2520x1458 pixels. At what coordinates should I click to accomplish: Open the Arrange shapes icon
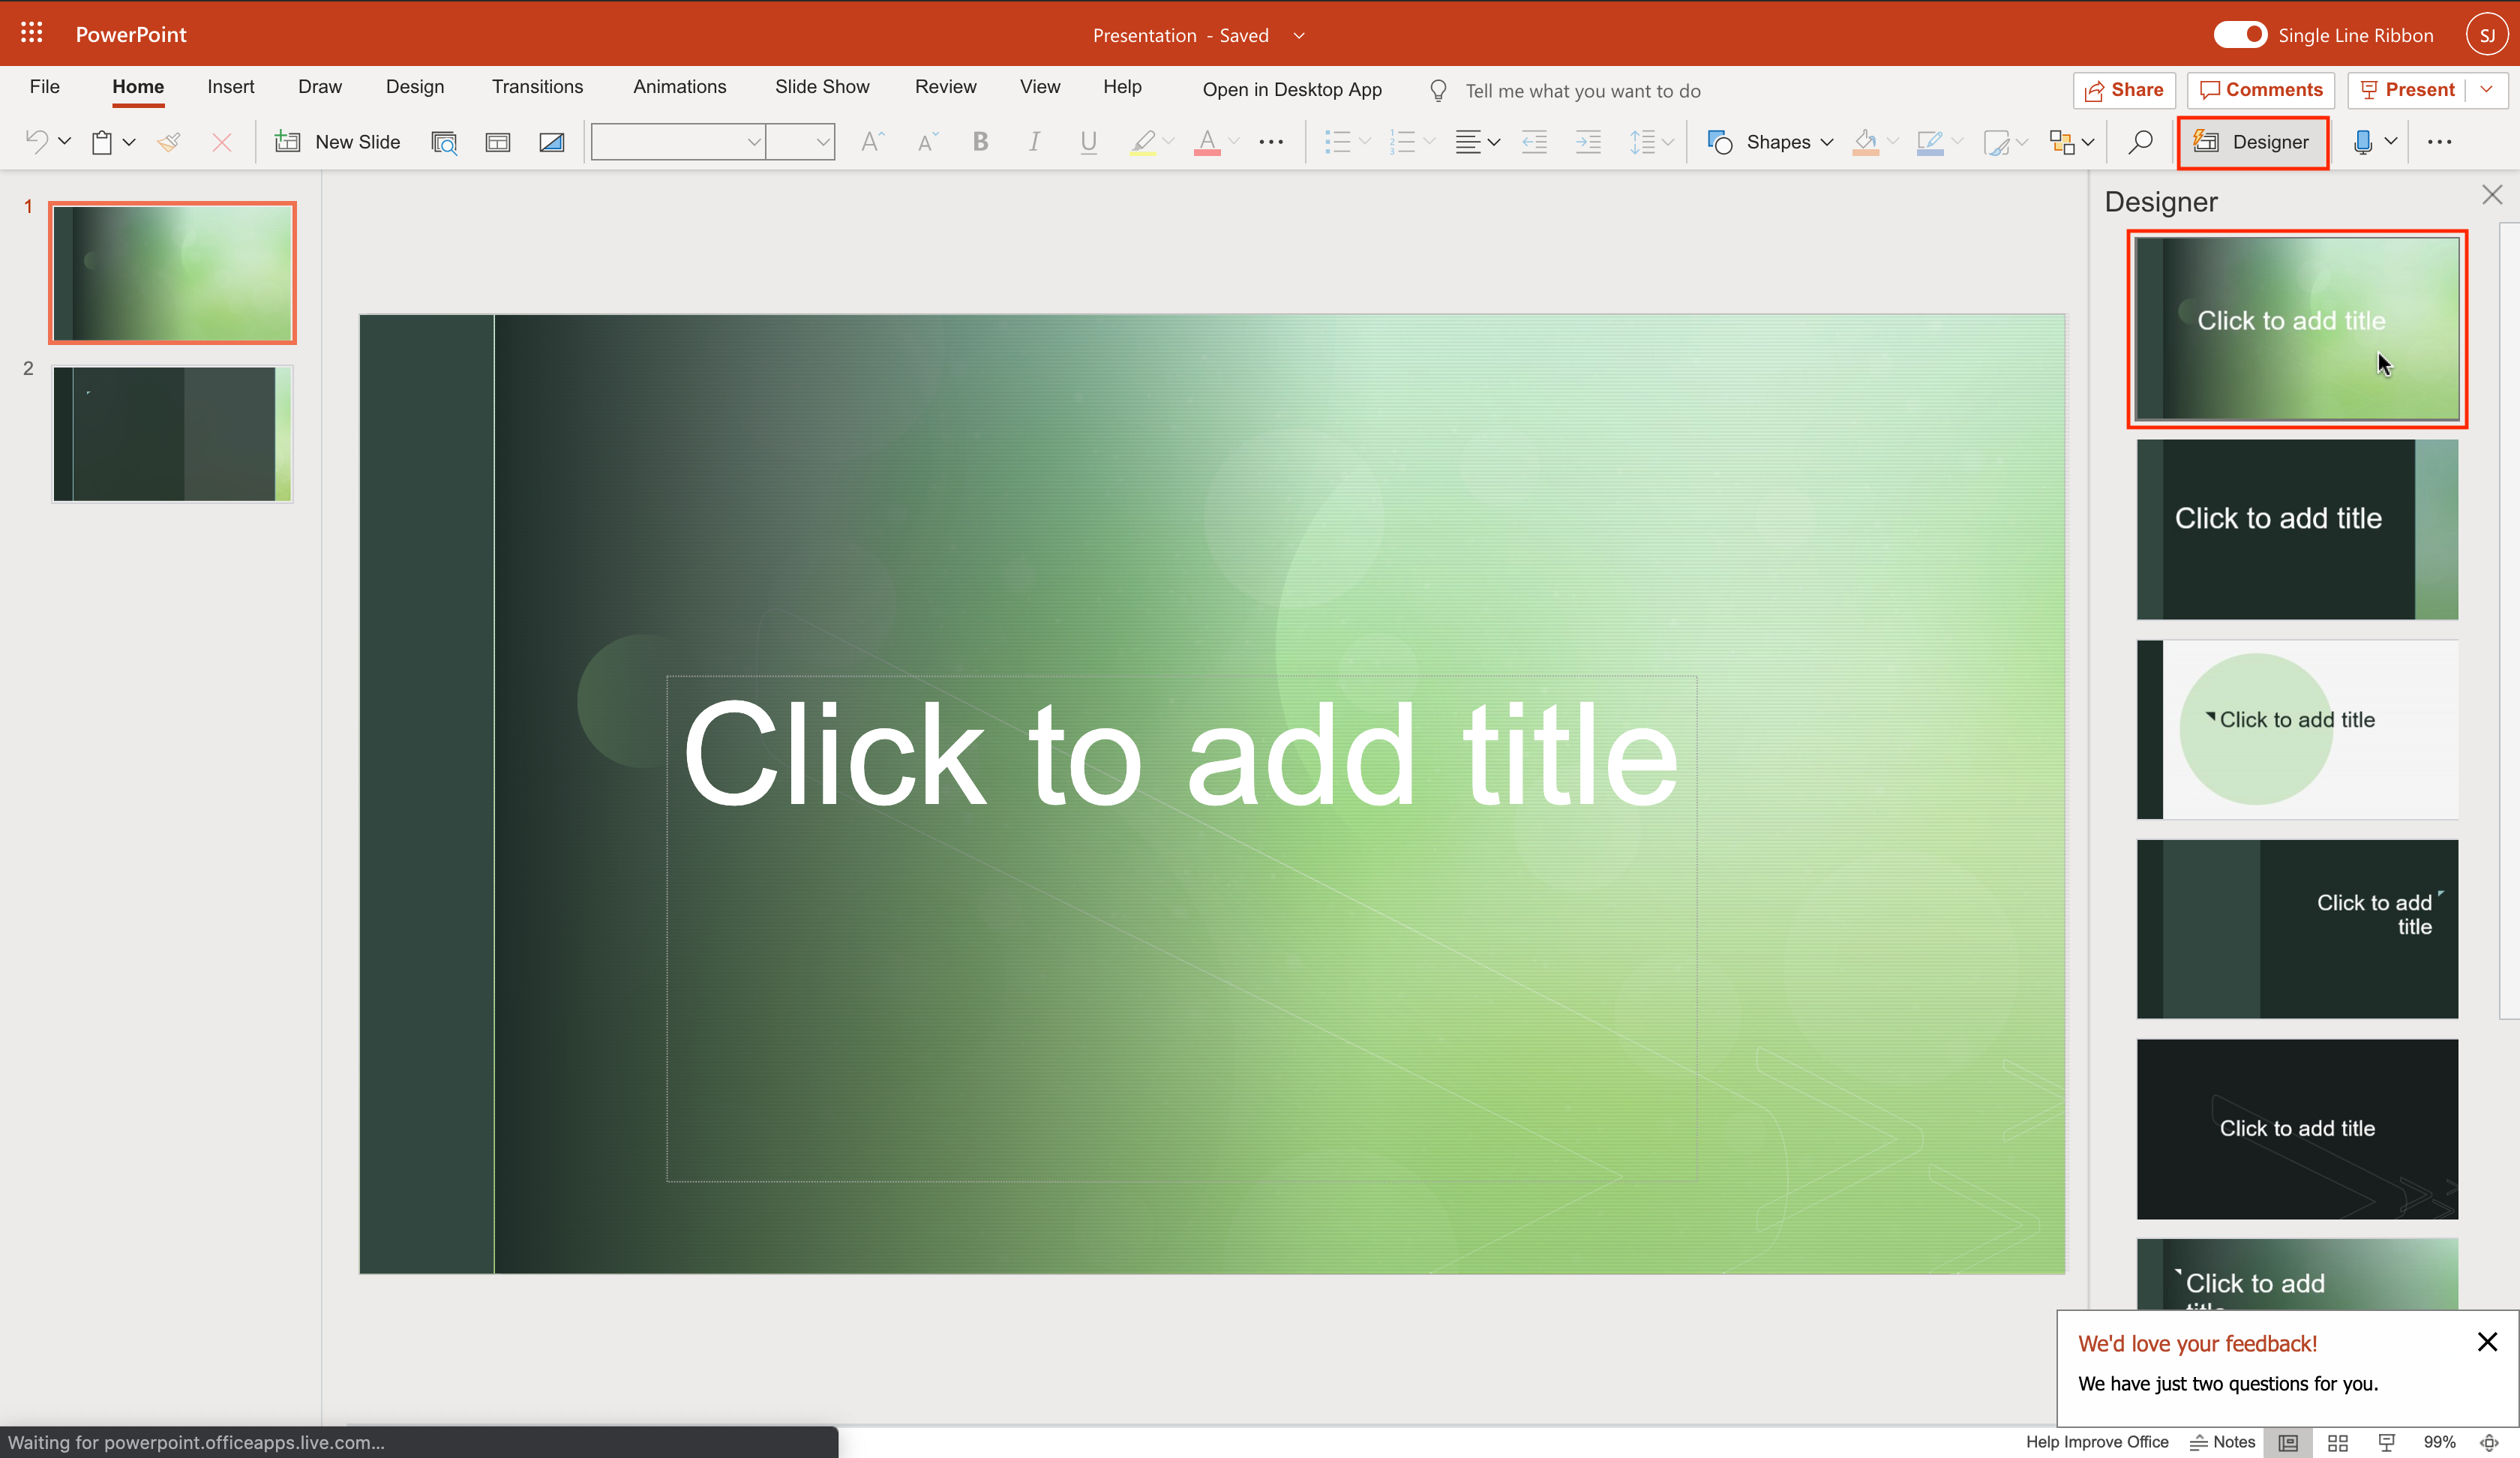pos(2062,142)
